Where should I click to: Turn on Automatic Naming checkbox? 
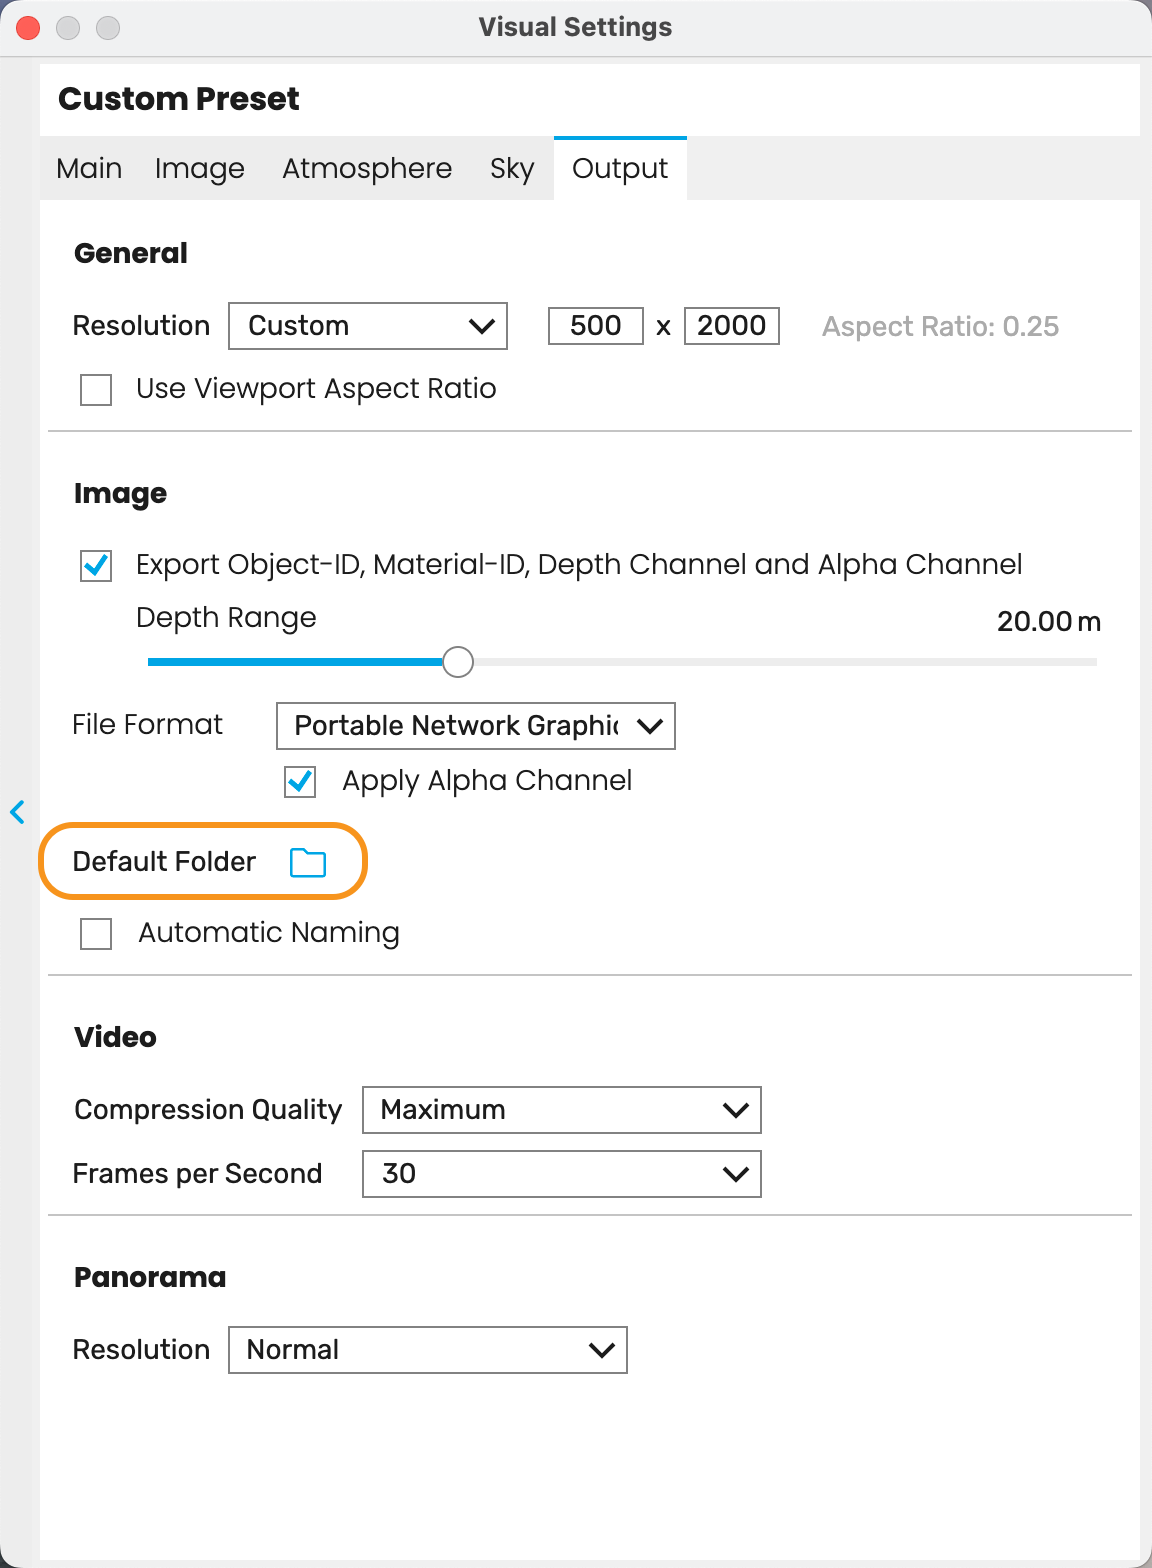[x=96, y=934]
